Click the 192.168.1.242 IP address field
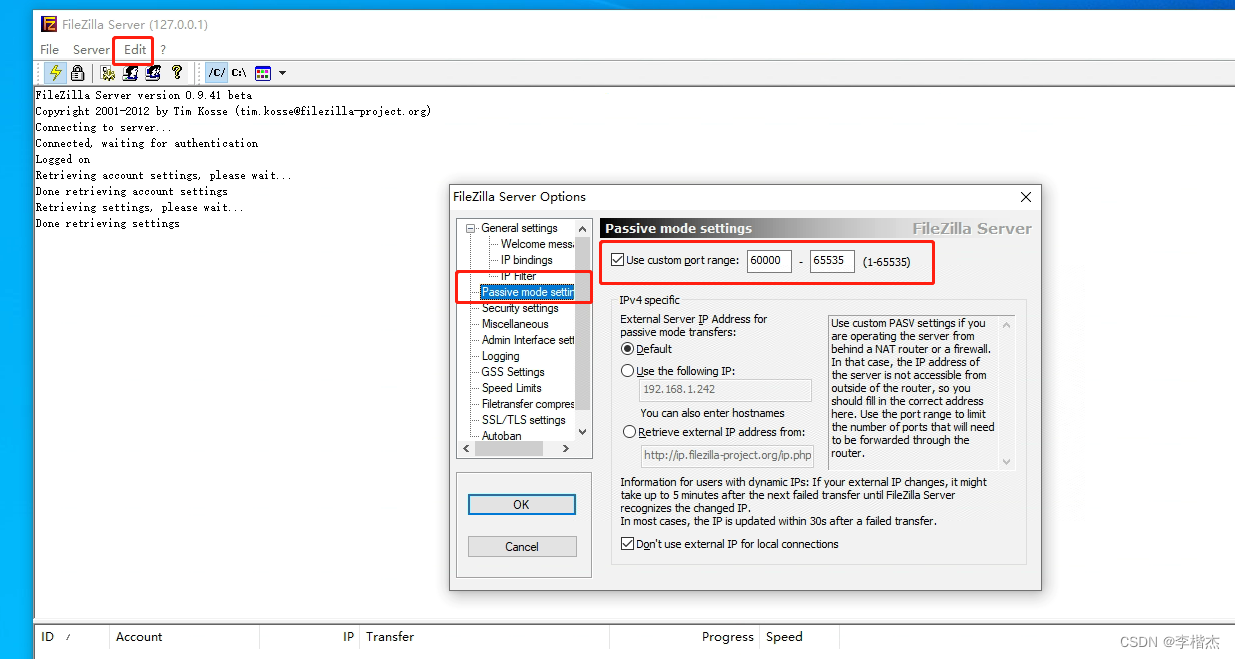 pos(725,390)
